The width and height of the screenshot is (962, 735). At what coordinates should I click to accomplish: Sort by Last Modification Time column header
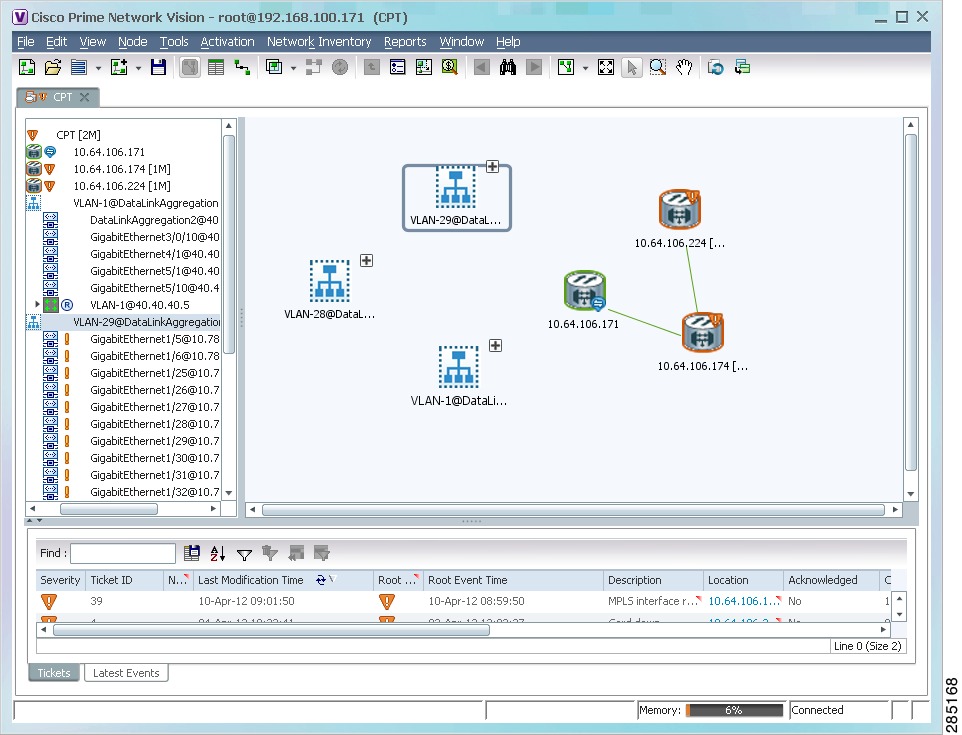[283, 580]
